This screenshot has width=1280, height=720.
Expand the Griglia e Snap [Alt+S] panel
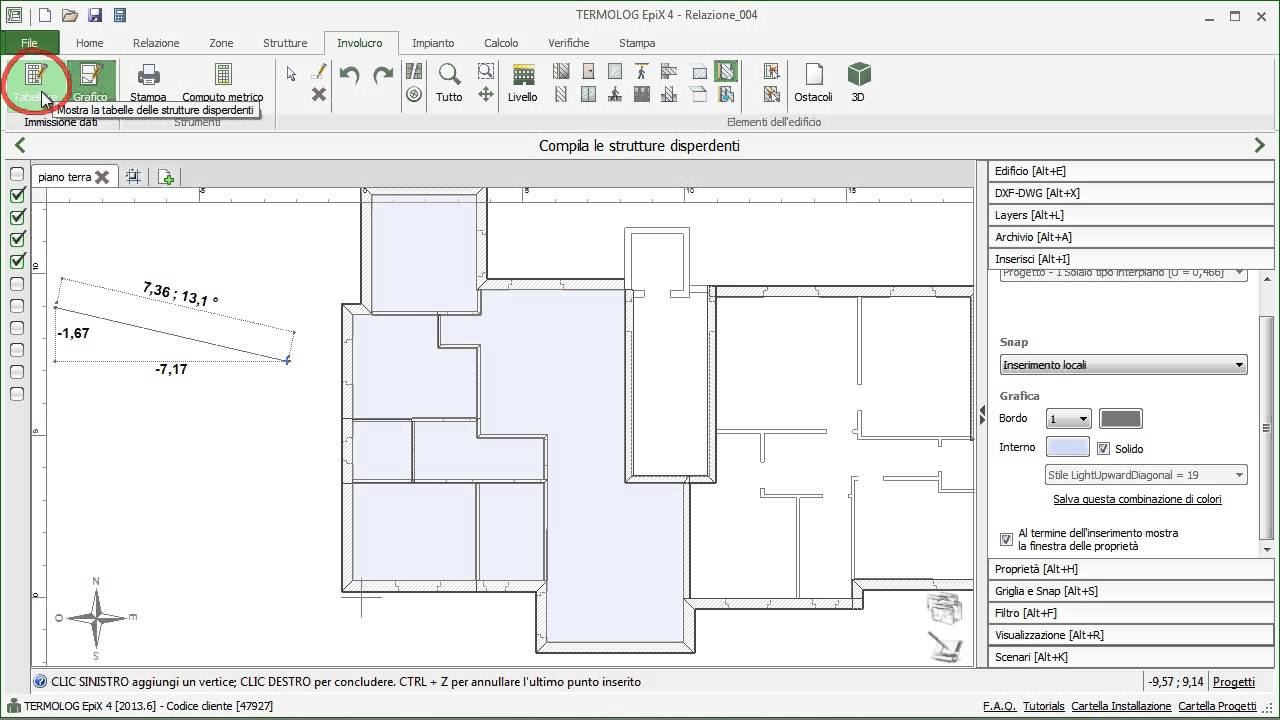point(1131,591)
